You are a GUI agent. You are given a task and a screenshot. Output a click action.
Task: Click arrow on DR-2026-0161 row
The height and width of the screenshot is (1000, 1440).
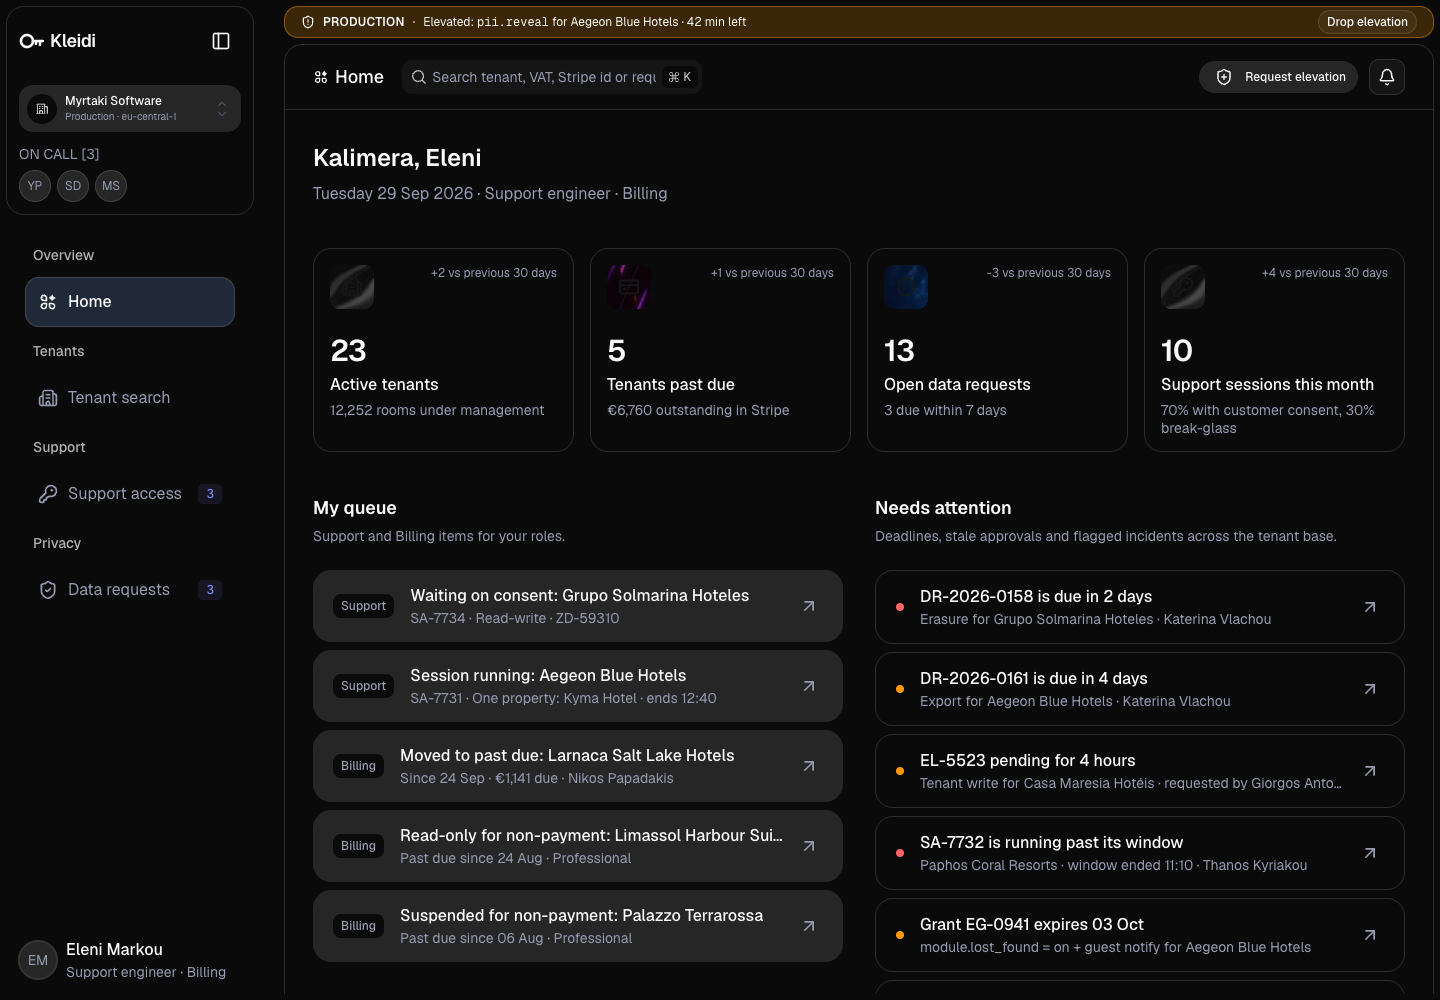[1370, 689]
